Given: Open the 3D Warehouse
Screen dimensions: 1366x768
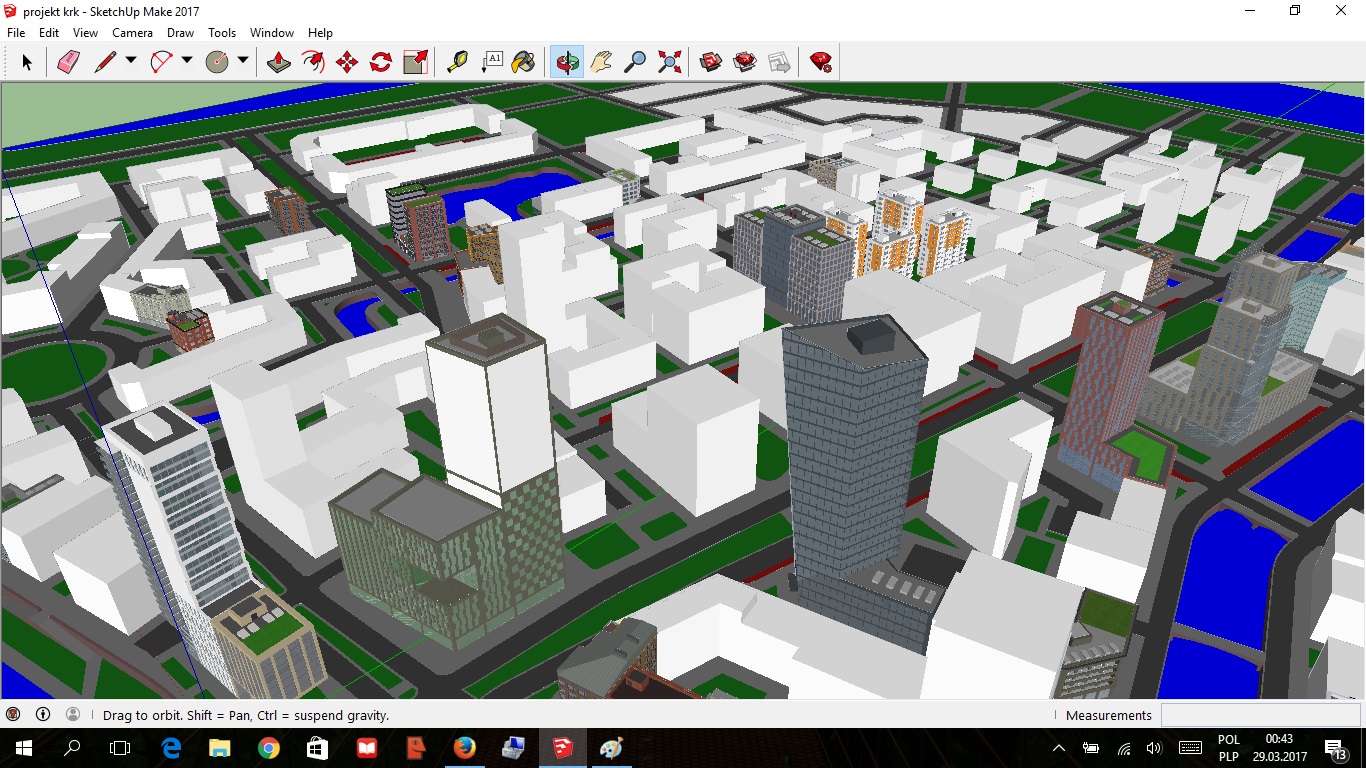Looking at the screenshot, I should point(711,62).
